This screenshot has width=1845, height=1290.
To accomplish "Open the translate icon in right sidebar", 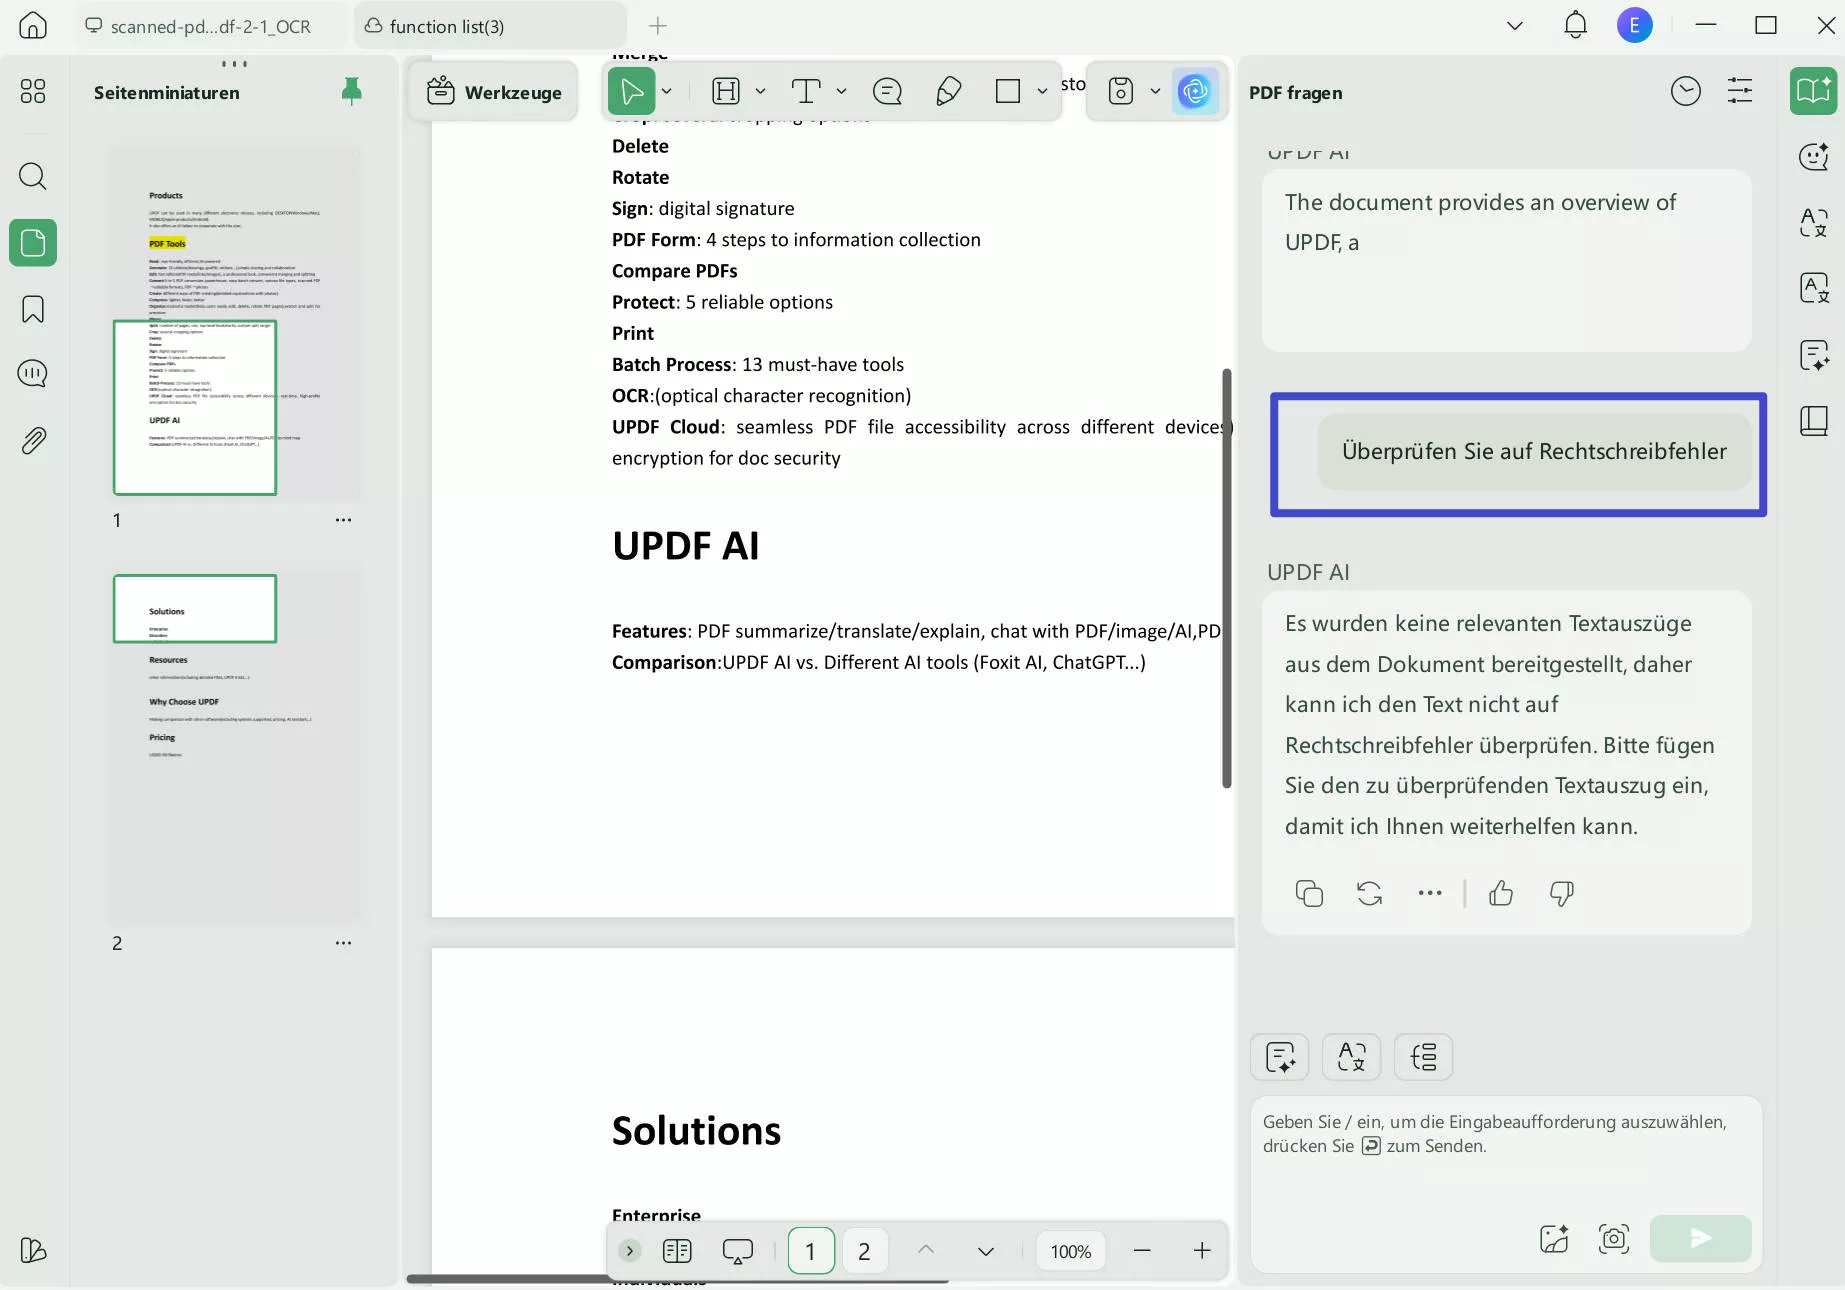I will click(x=1814, y=222).
